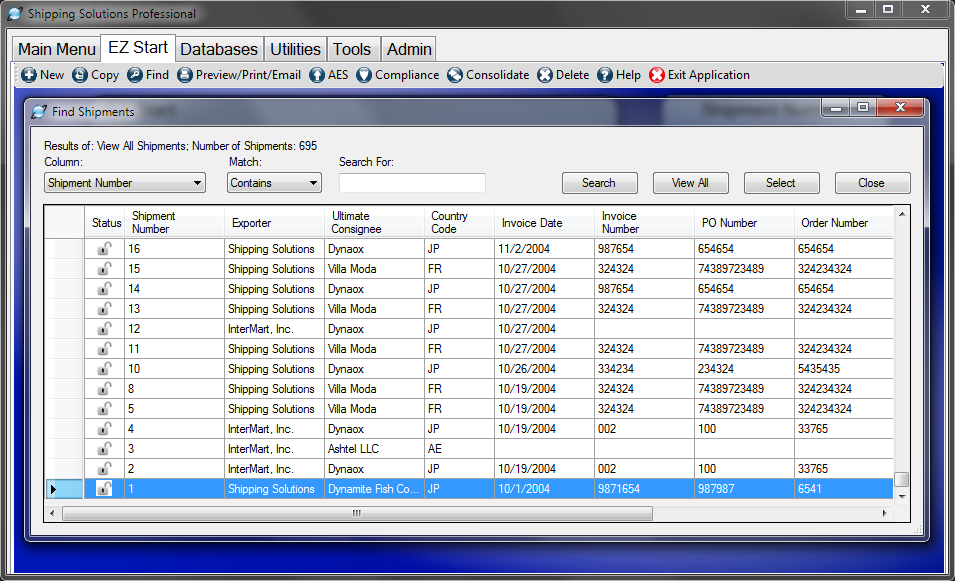Click the horizontal scrollbar under the shipments grid
This screenshot has height=581, width=955.
click(357, 513)
